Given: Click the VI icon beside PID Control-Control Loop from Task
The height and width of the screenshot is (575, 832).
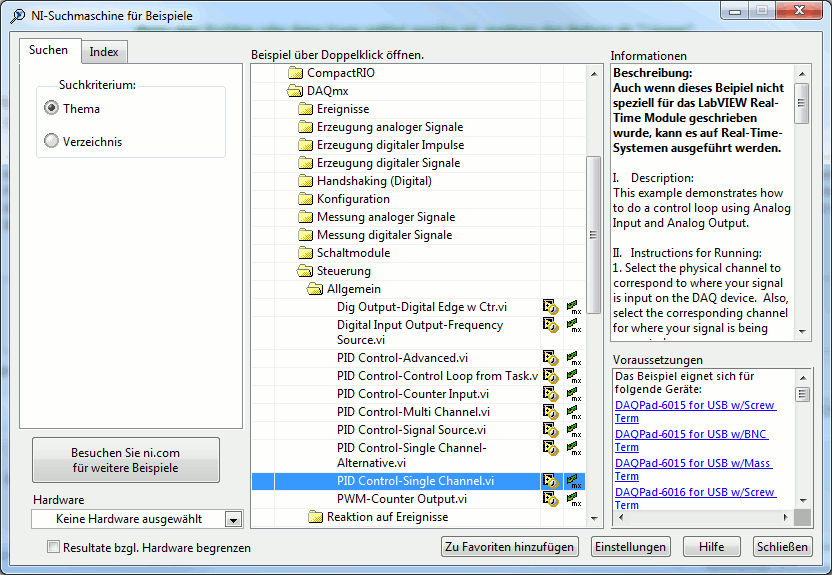Looking at the screenshot, I should (550, 376).
